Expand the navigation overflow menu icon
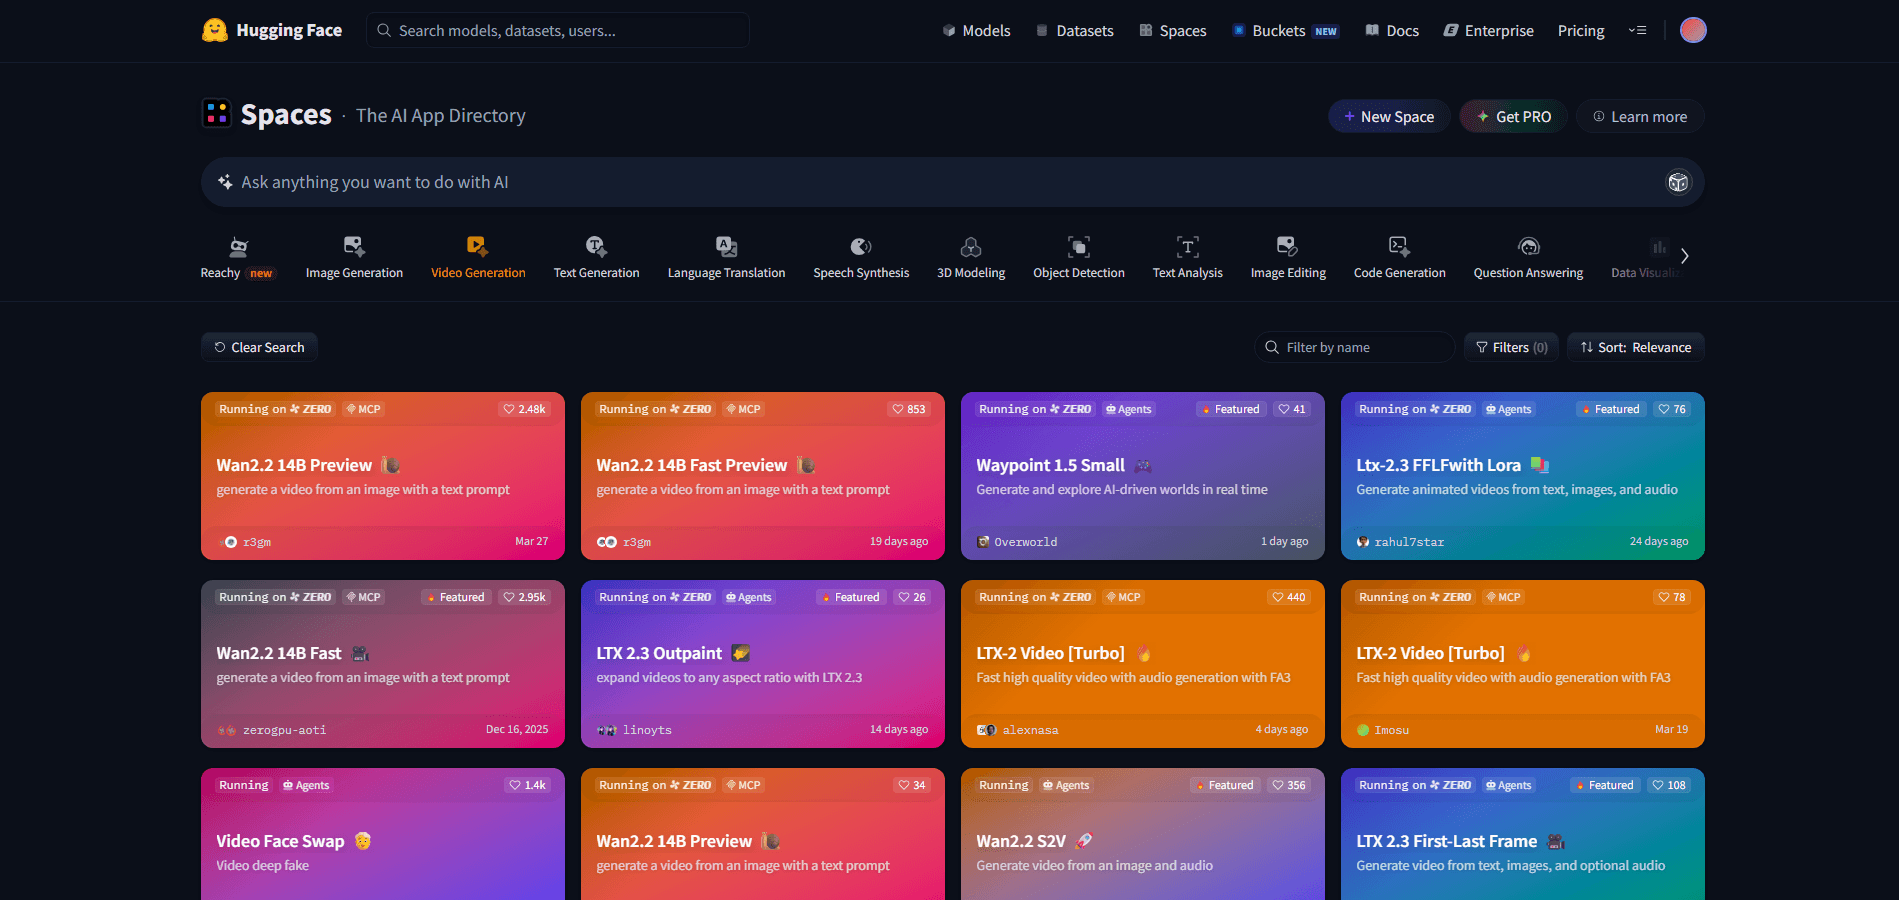This screenshot has width=1899, height=900. tap(1637, 30)
